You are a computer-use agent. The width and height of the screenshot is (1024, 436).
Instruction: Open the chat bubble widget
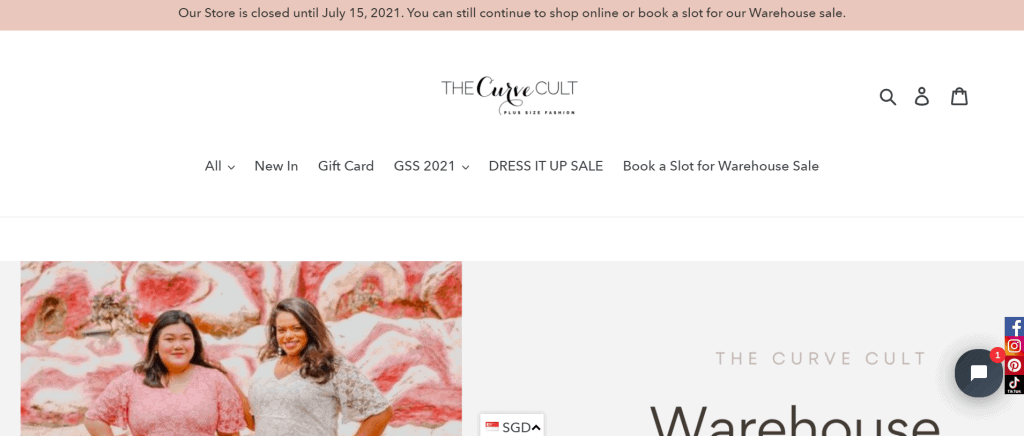pos(978,373)
